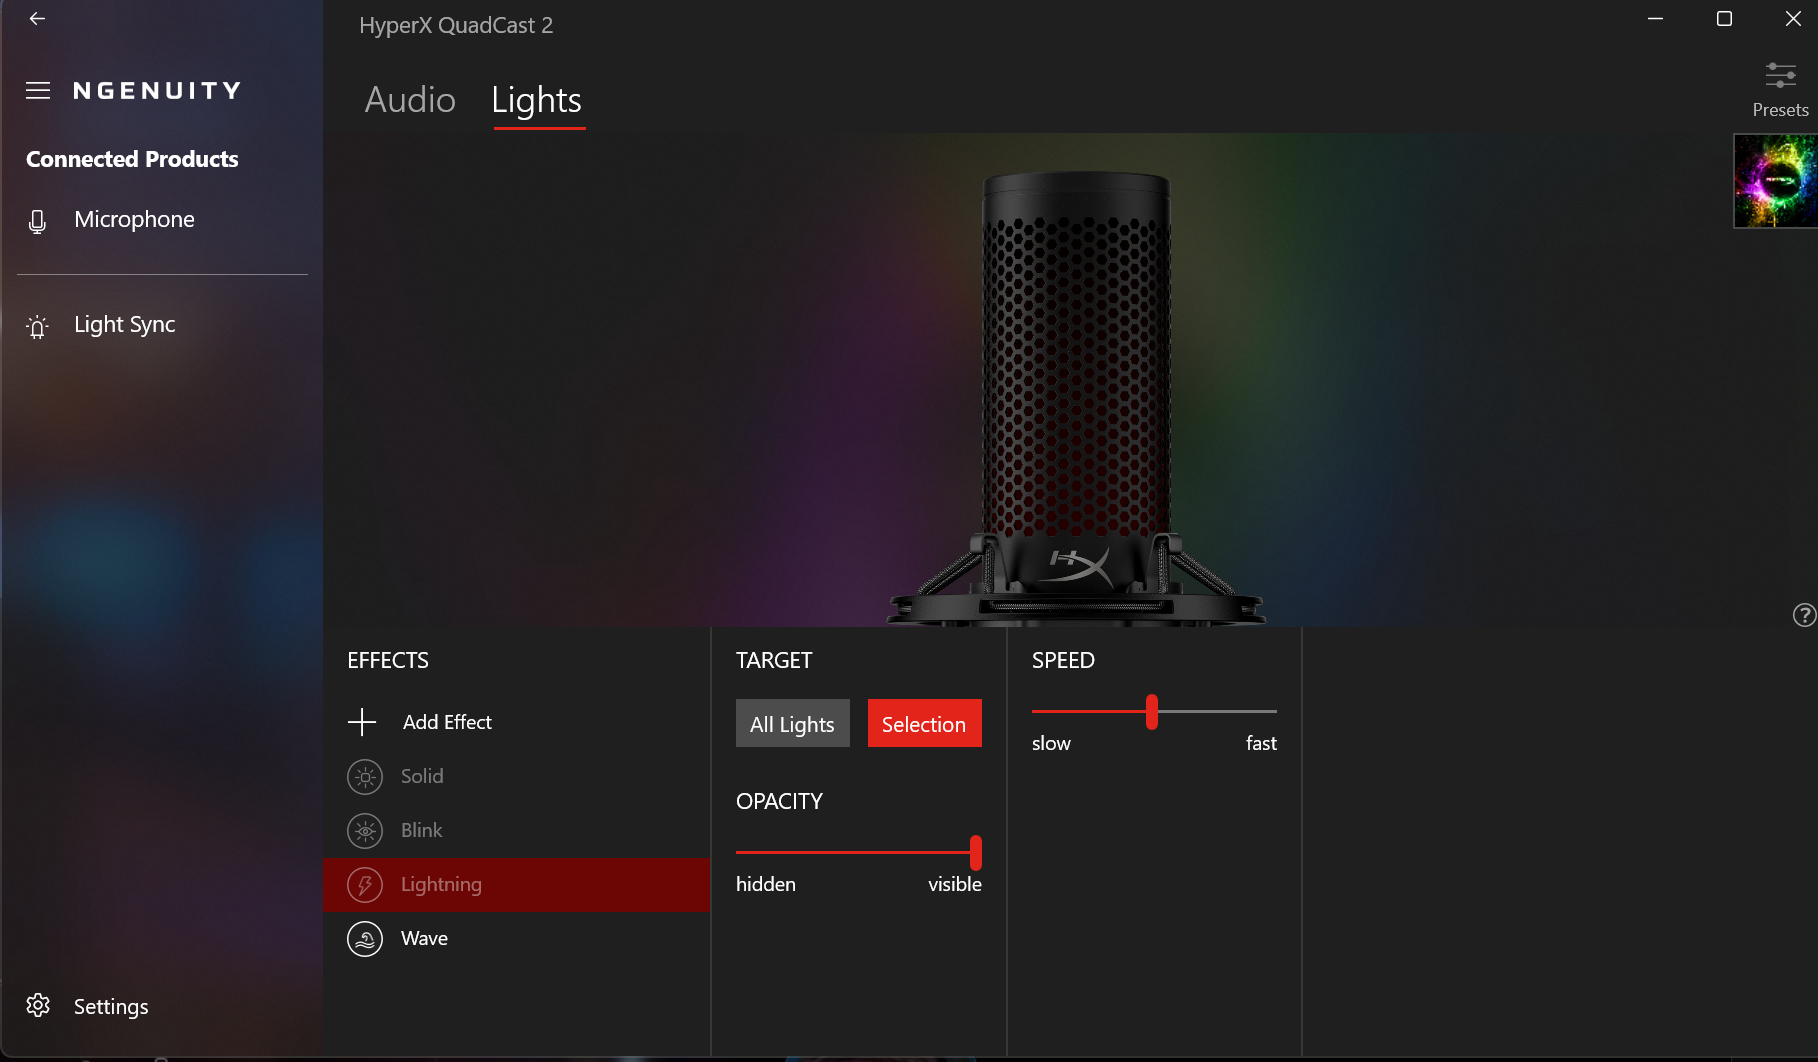Click the microphone image in preview
Viewport: 1818px width, 1062px height.
(1076, 400)
